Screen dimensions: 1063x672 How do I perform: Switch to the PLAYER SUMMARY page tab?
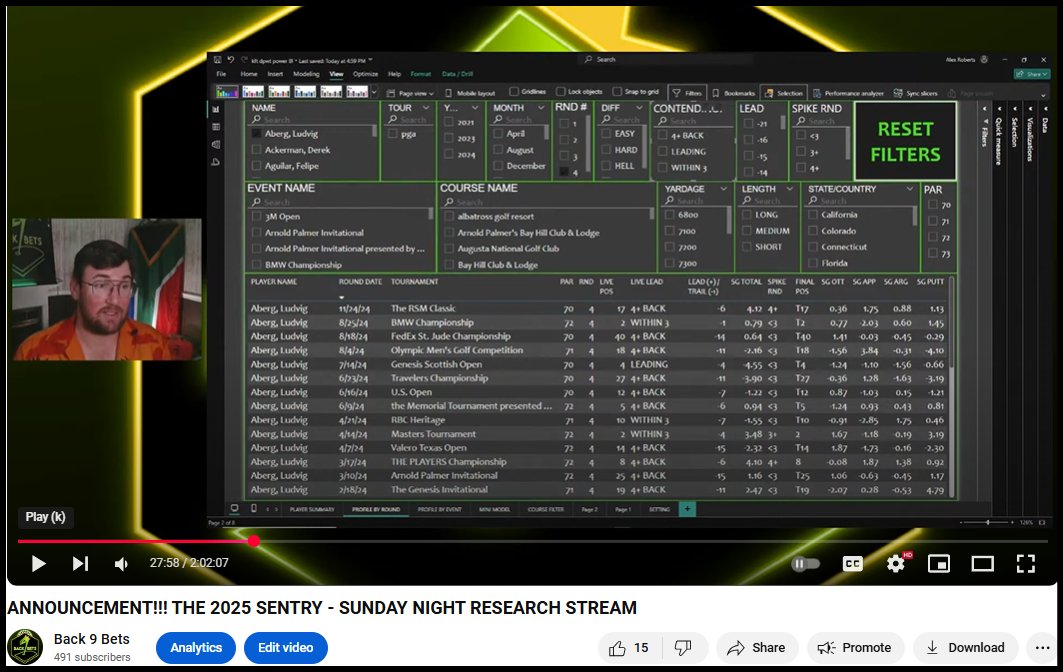click(x=312, y=509)
